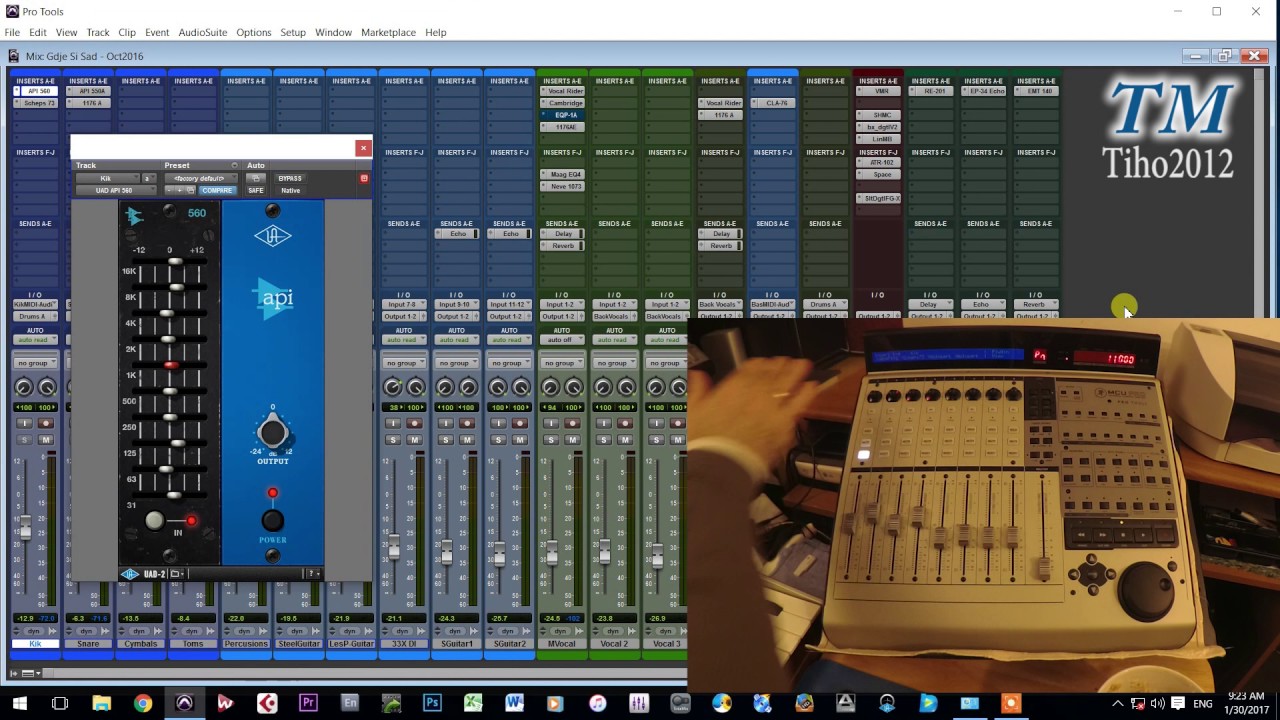The image size is (1280, 720).
Task: Click the 16K band slider on API 560
Action: [176, 262]
